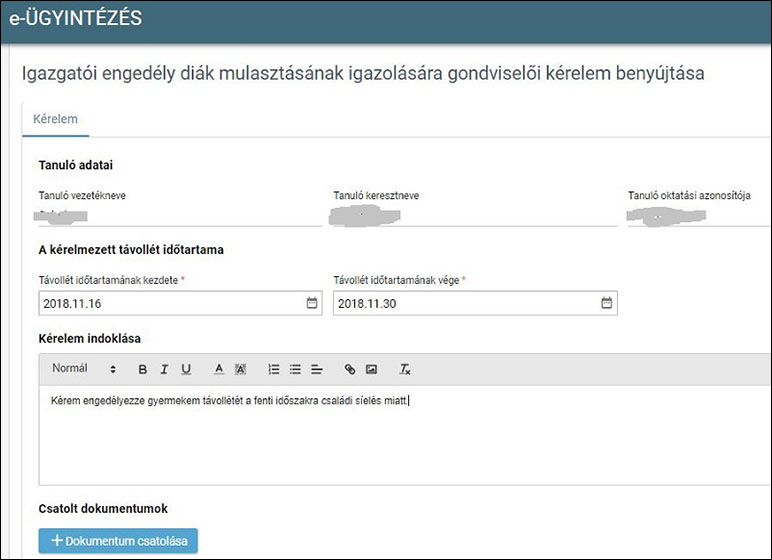
Task: Click the Tanuló vezetékneve field
Action: [x=180, y=216]
